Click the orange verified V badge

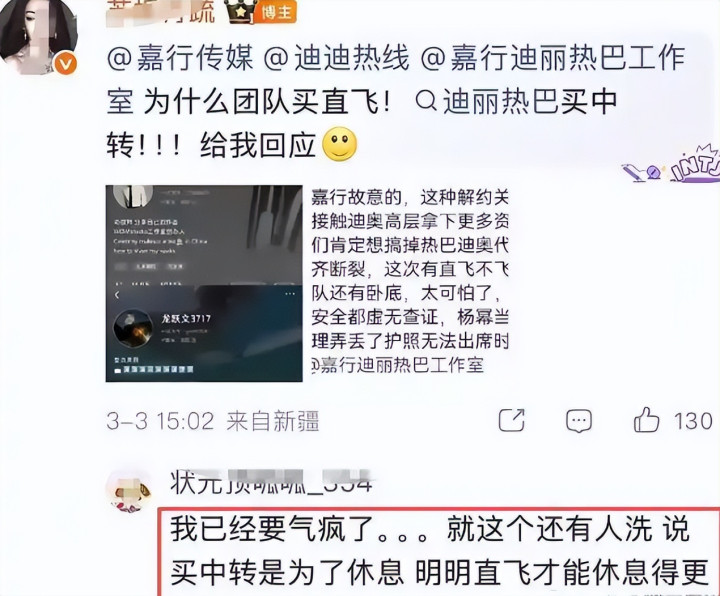(66, 64)
